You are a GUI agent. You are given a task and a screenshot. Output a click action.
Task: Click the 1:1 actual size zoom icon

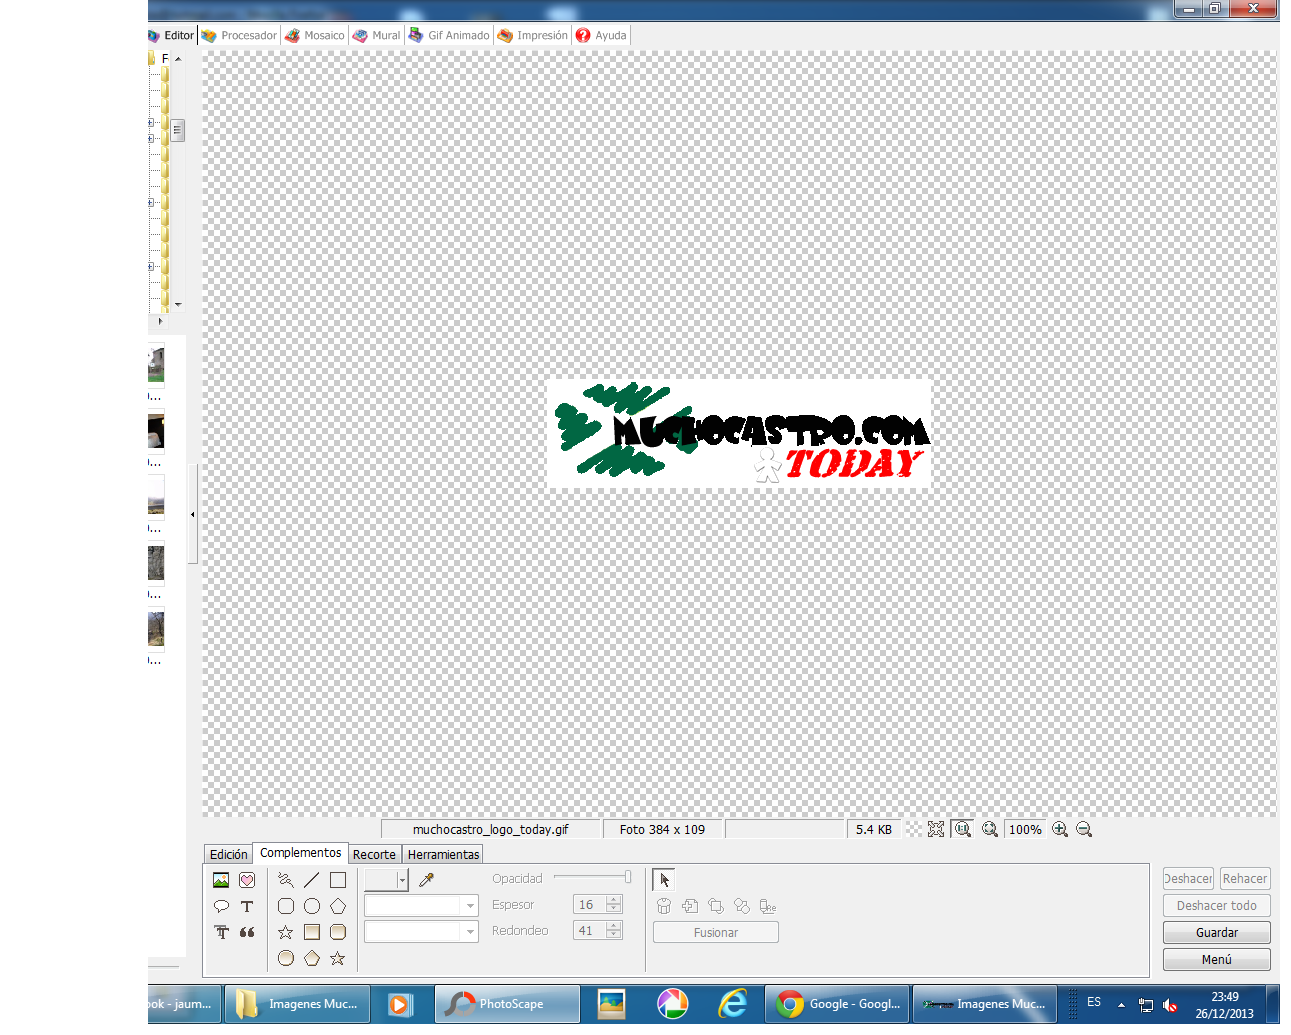(x=963, y=829)
